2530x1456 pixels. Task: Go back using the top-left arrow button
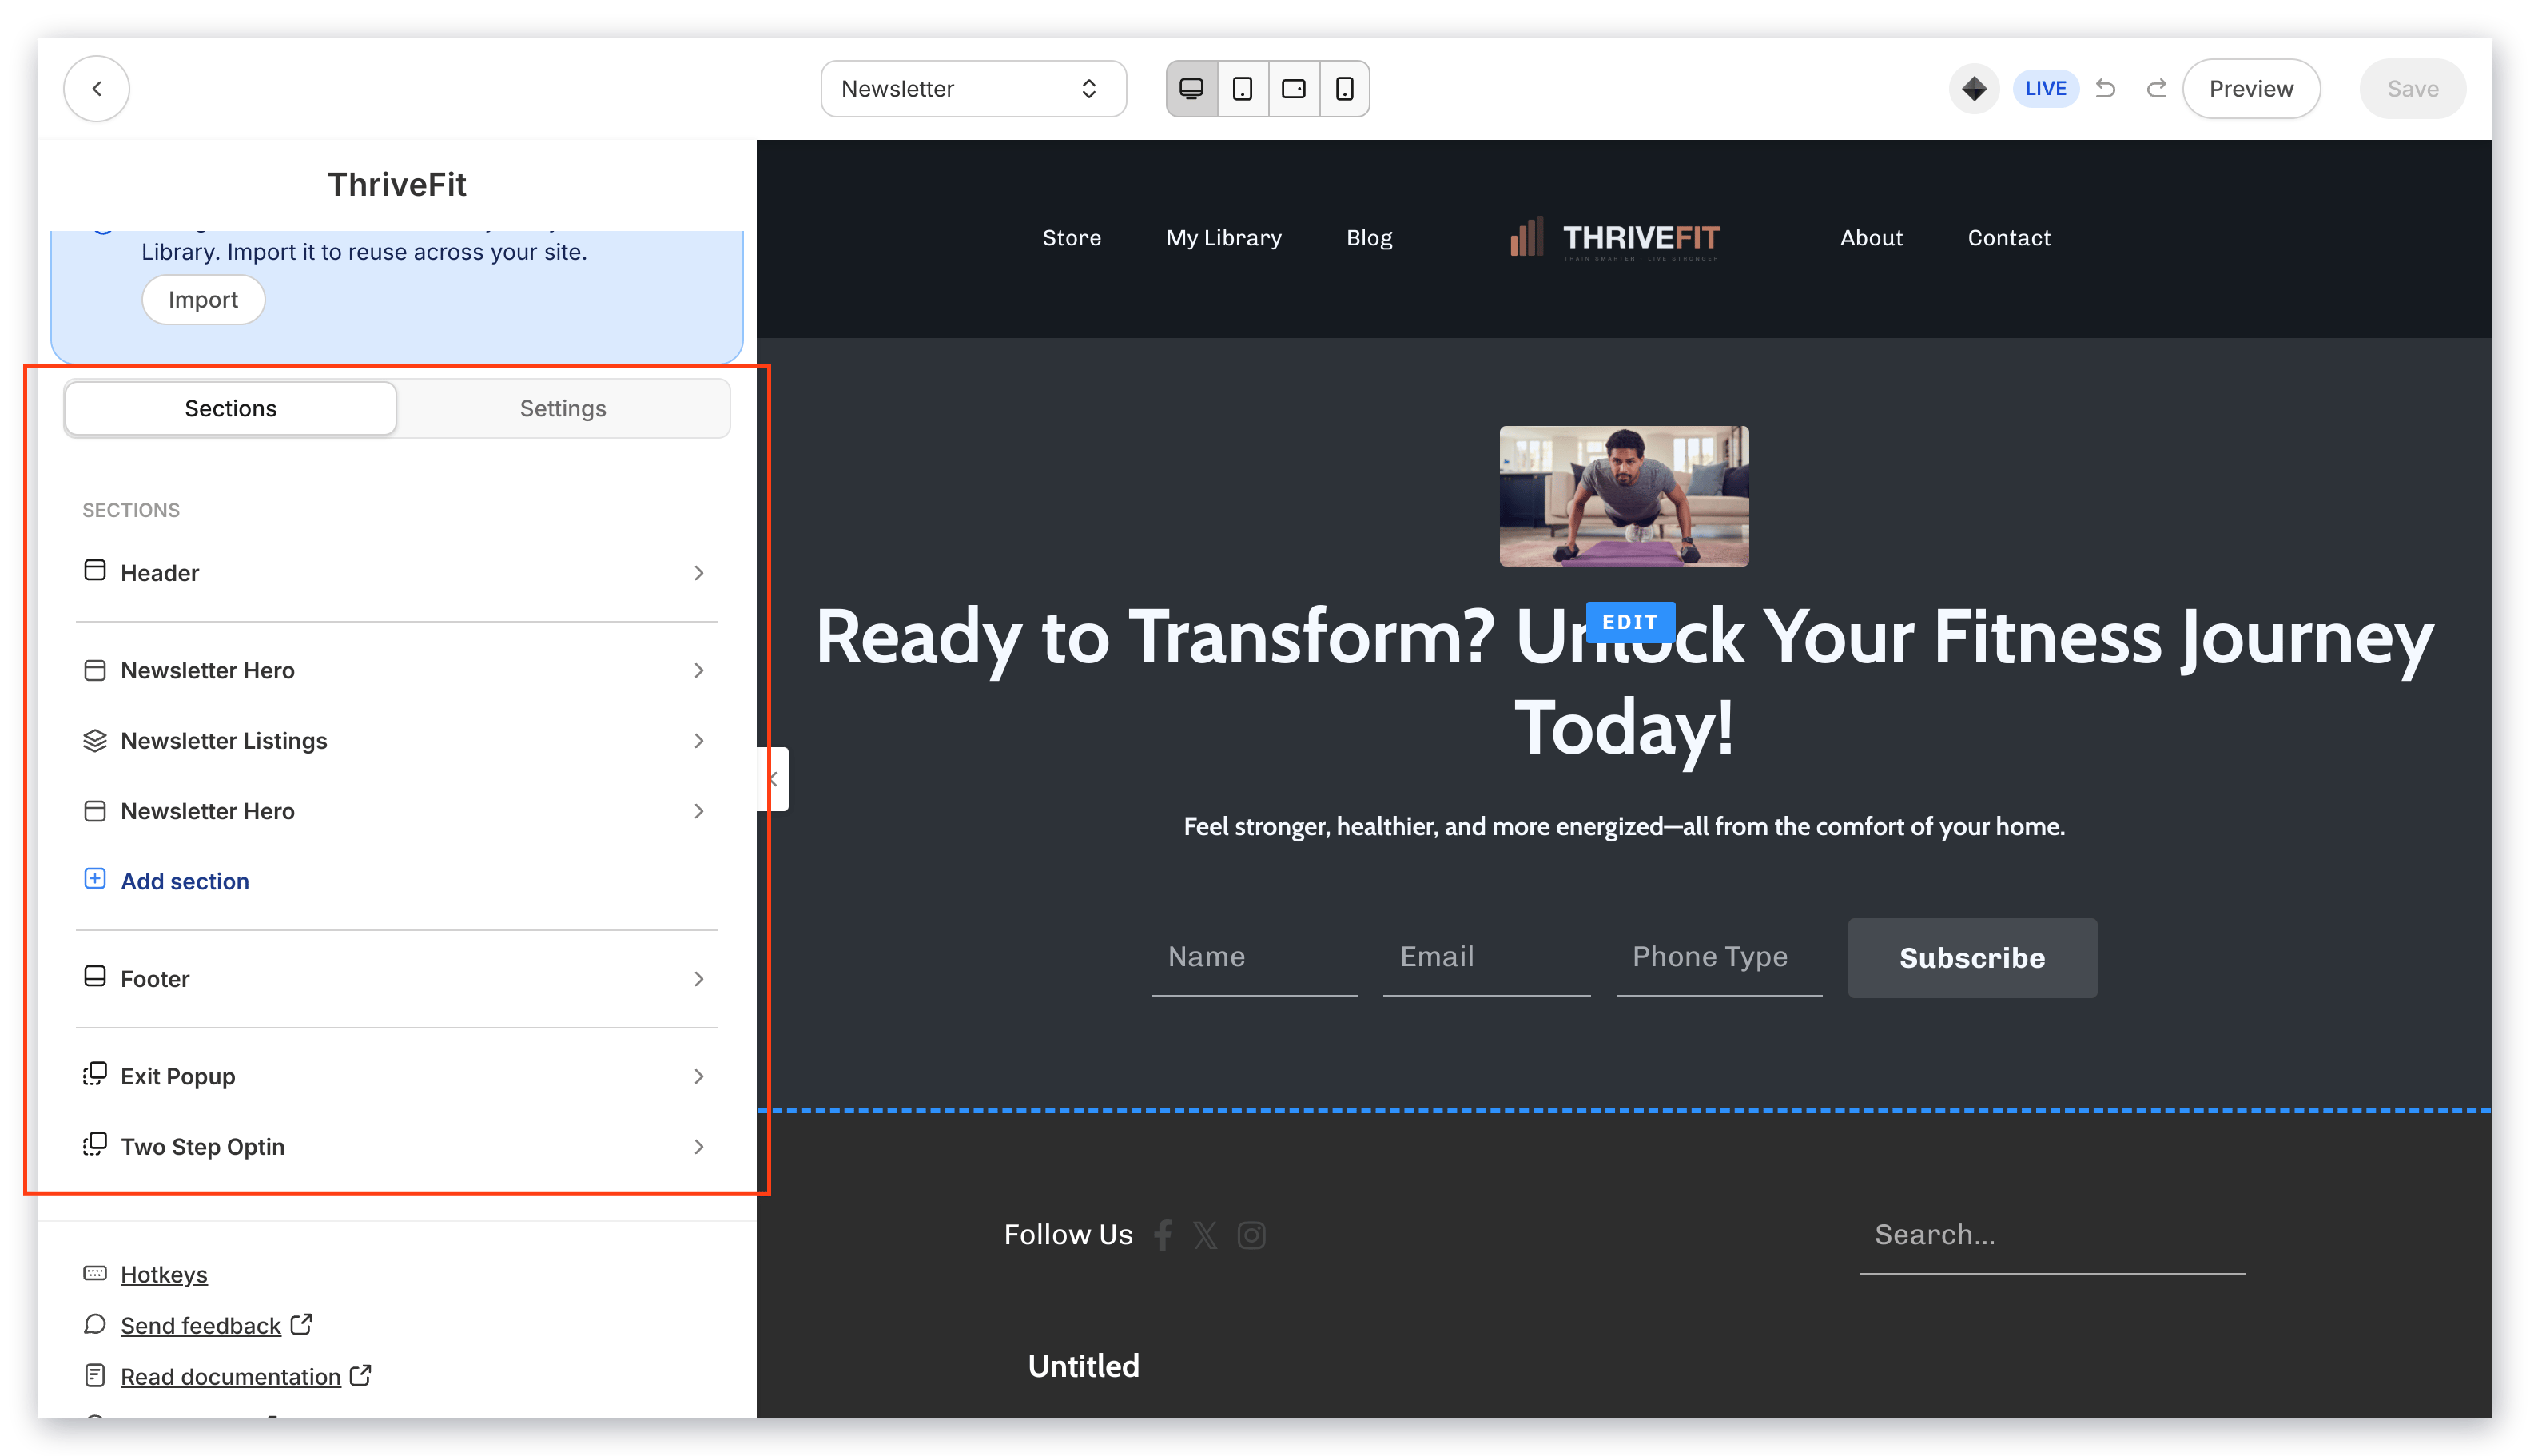pos(96,88)
